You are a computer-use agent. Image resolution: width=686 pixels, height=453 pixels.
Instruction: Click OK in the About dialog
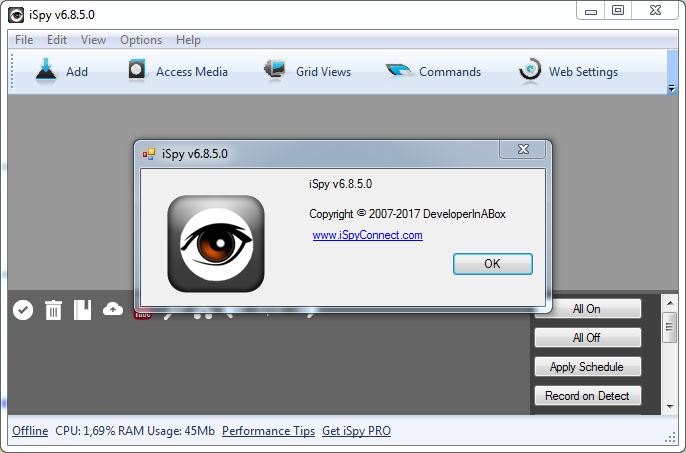(493, 264)
